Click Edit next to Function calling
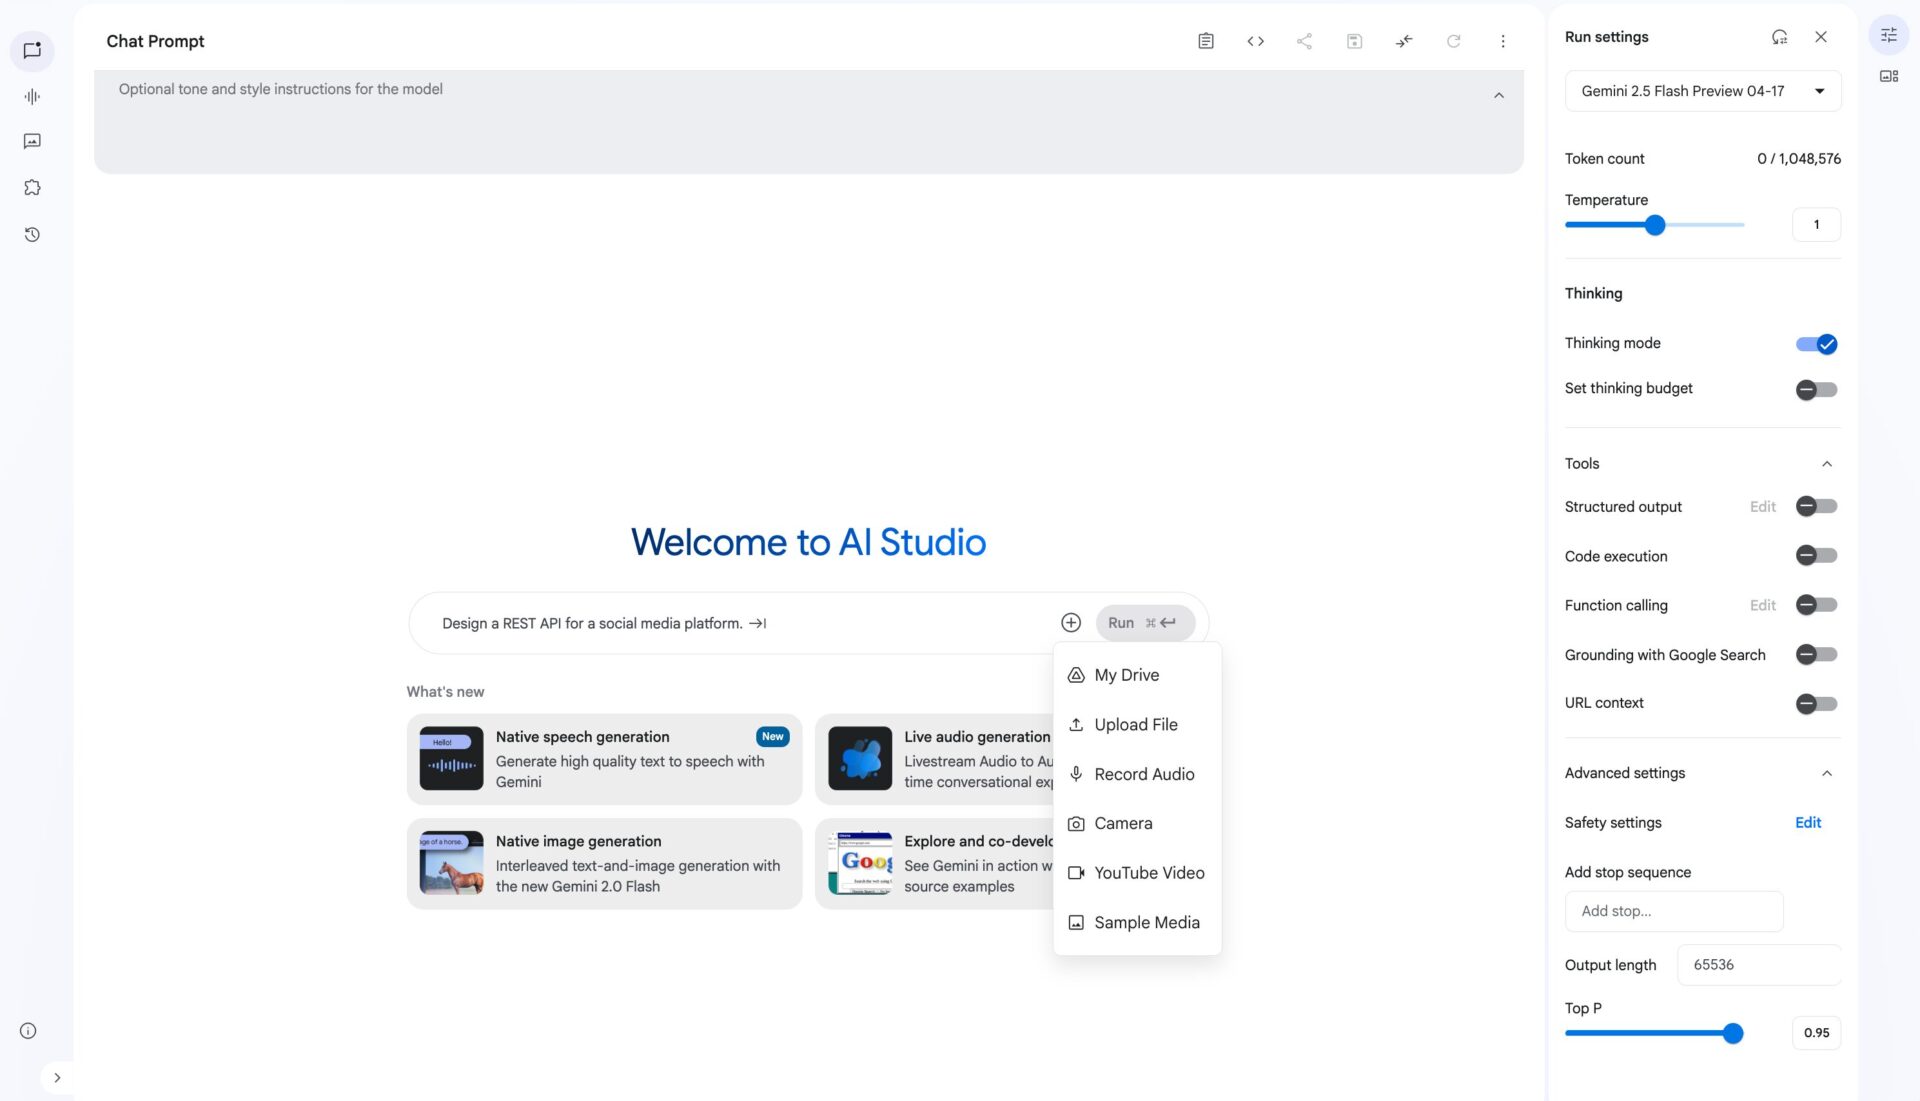 click(1762, 606)
